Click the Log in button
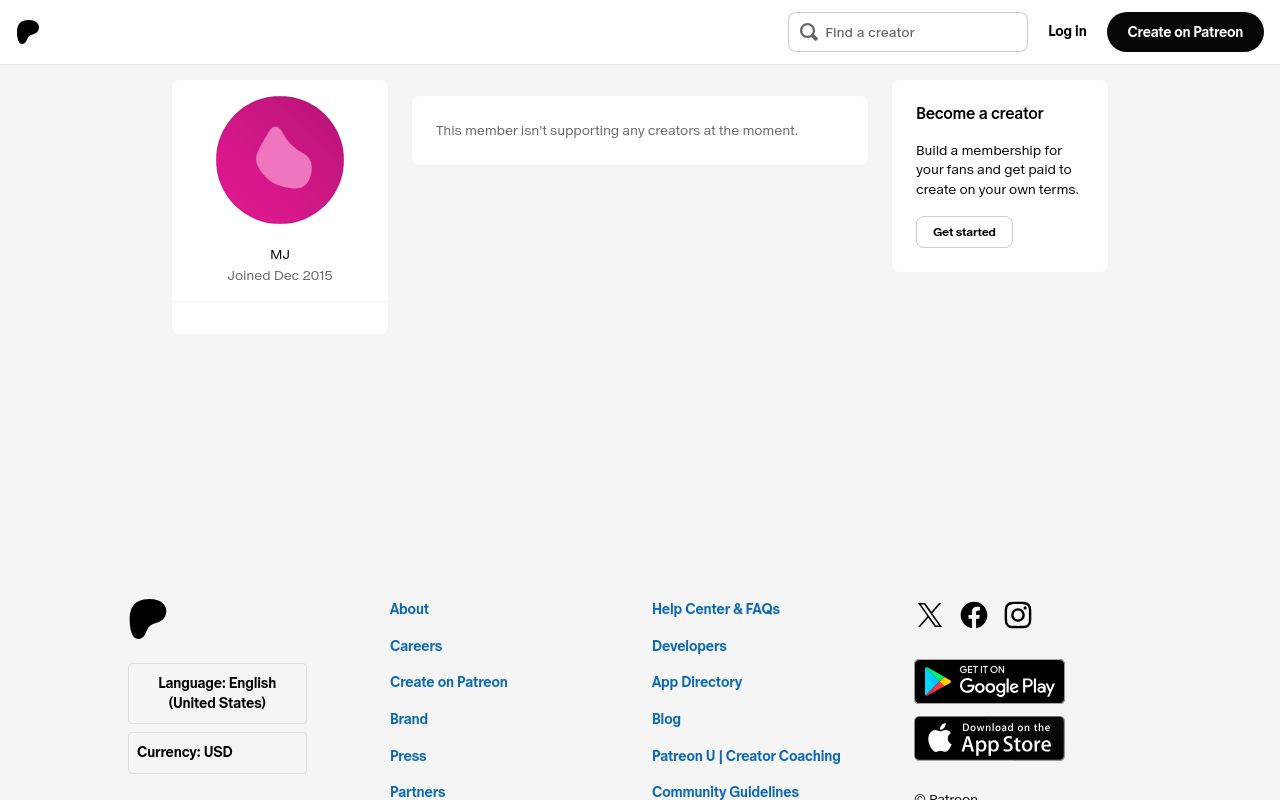This screenshot has height=800, width=1280. point(1067,32)
